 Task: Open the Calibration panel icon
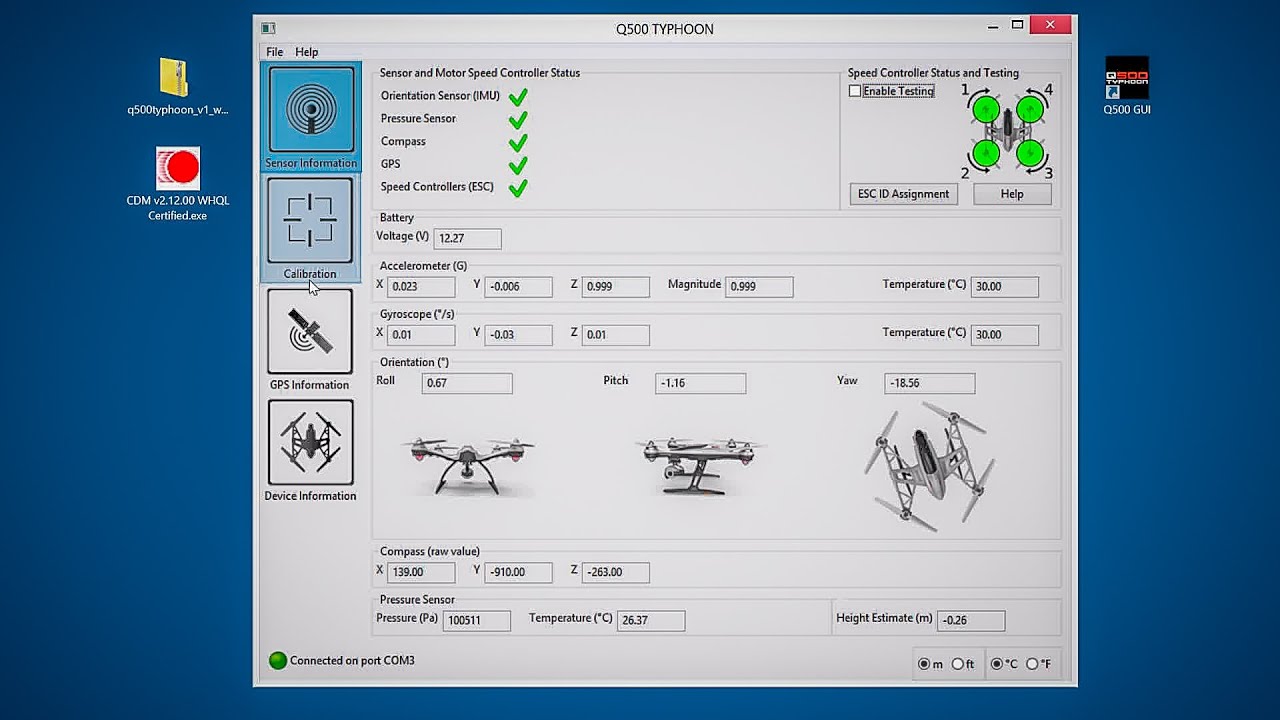(x=310, y=220)
